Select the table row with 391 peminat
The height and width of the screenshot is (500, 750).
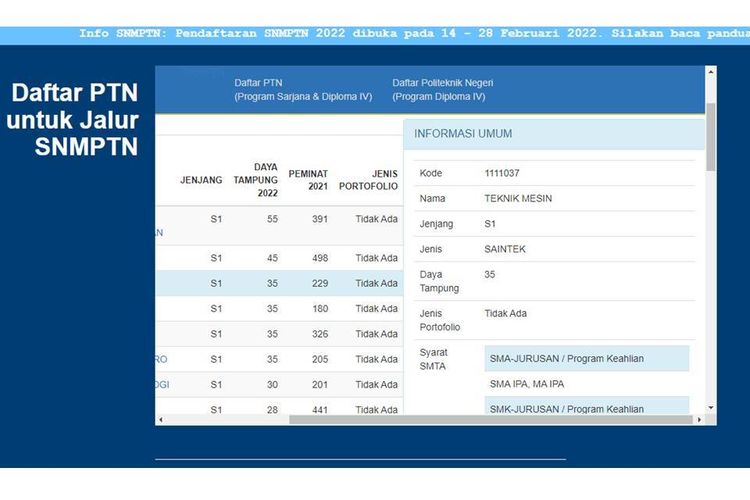(278, 220)
